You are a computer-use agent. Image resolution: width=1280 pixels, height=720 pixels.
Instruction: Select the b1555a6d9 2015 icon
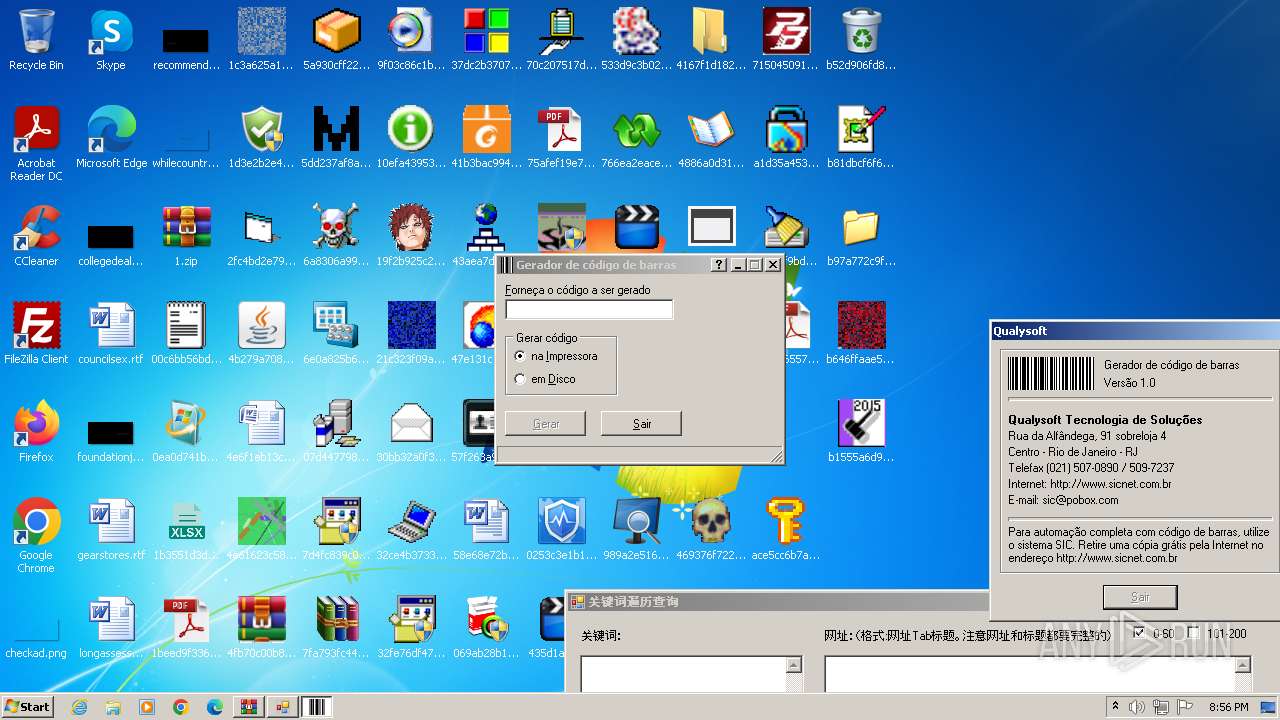(x=861, y=432)
